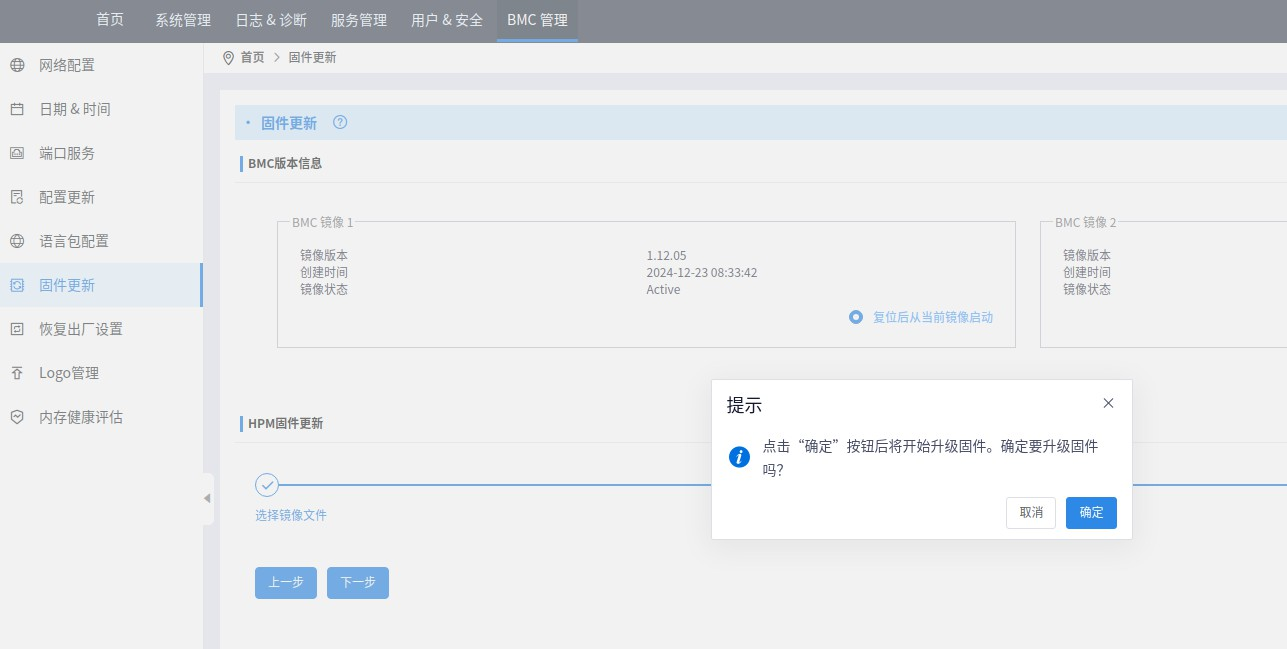Click the restore factory settings icon

click(x=17, y=329)
